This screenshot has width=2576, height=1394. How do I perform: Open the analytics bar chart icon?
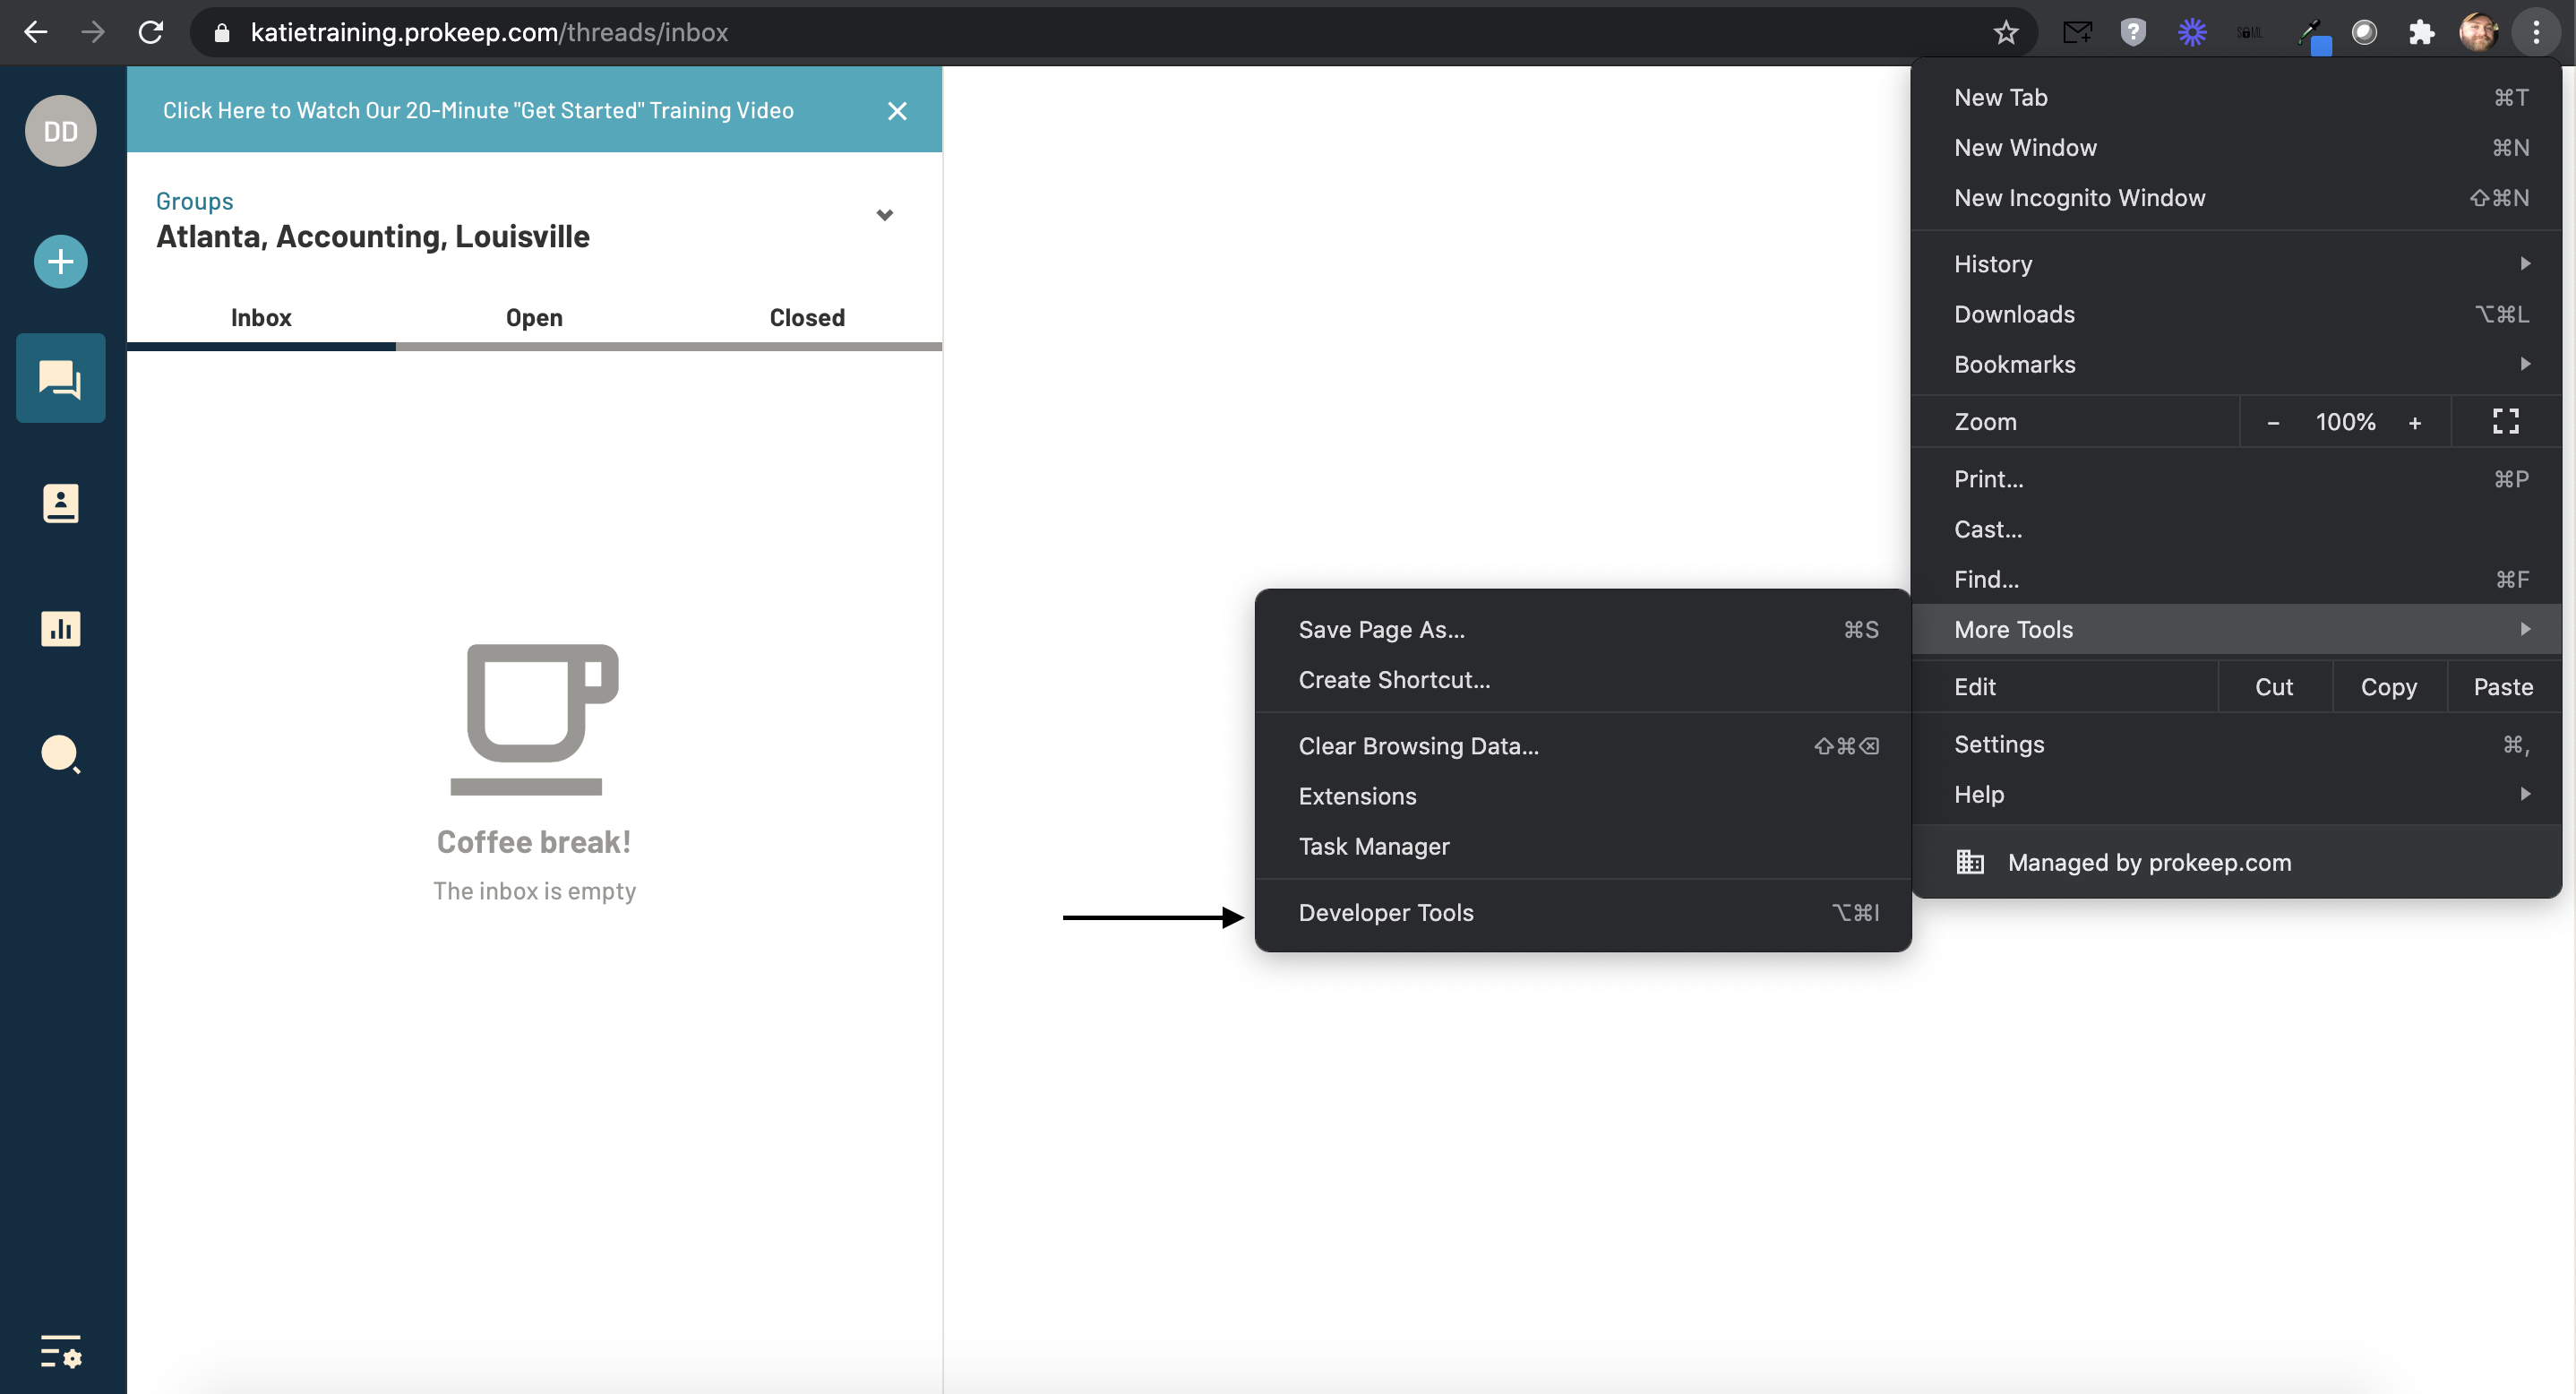(x=60, y=629)
